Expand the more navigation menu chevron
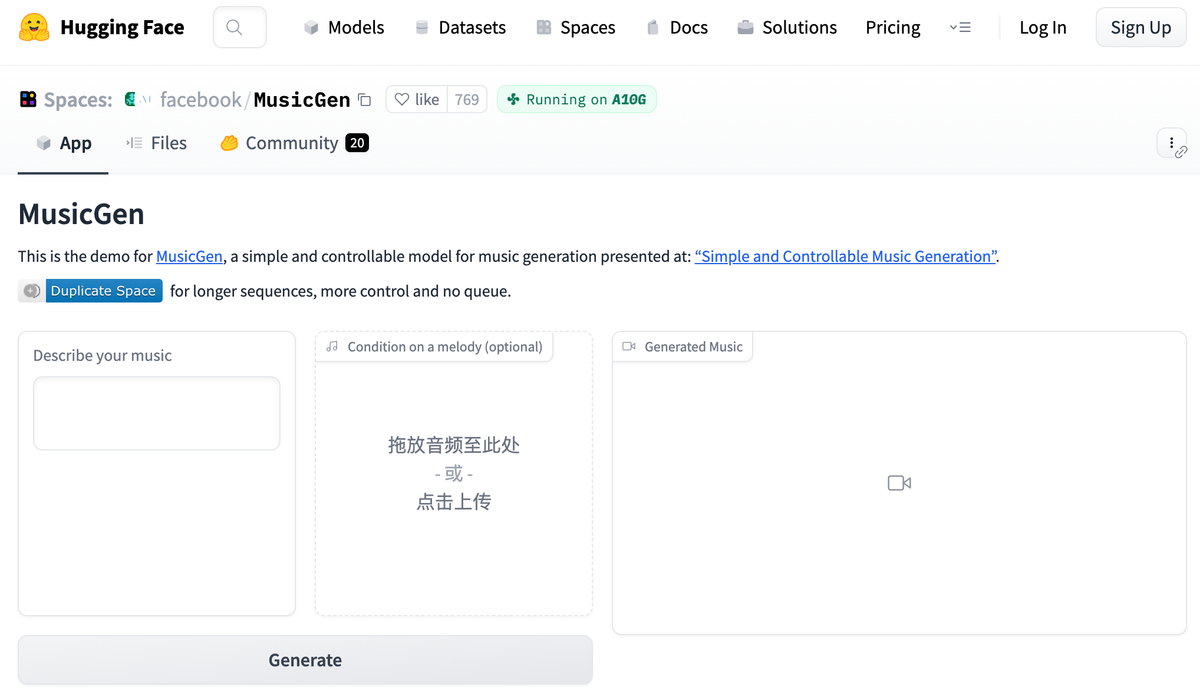Screen dimensions: 1200x697 [960, 27]
